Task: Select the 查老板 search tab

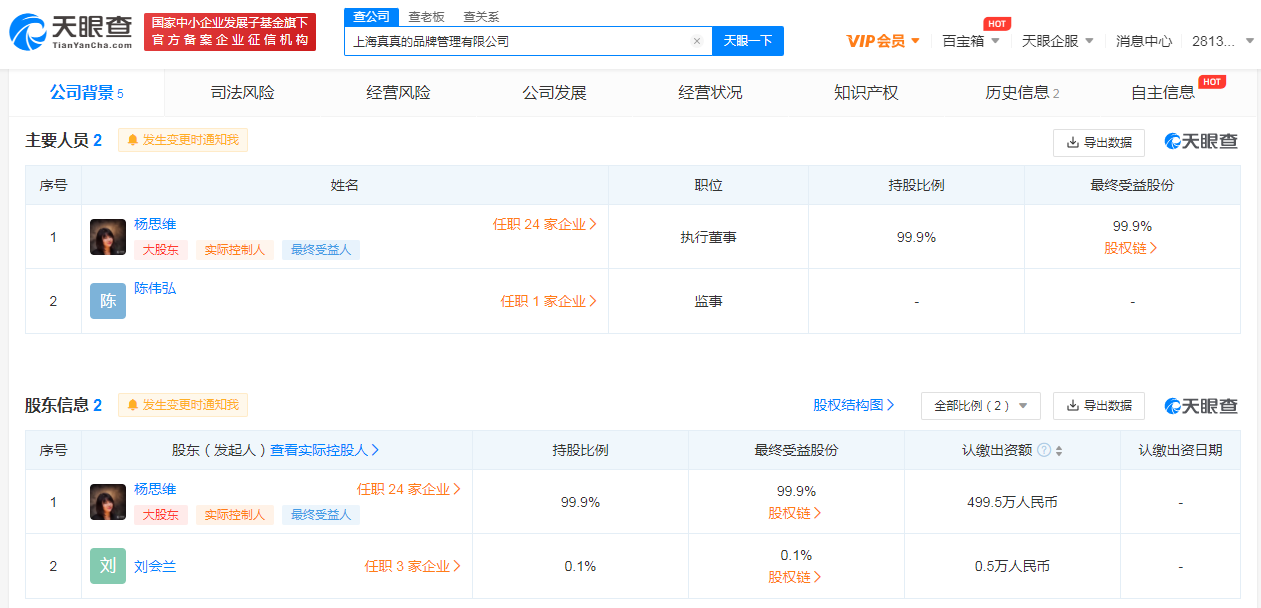Action: point(426,17)
